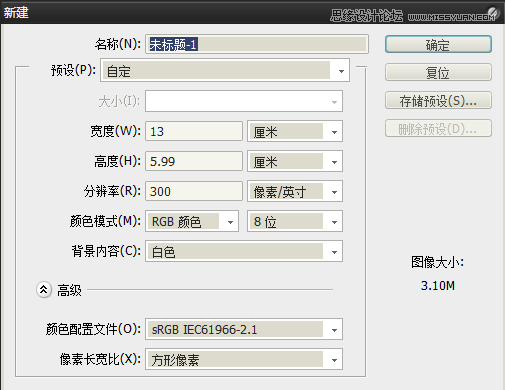The image size is (505, 390).
Task: Click the 分辨率 resolution field showing 300
Action: coord(194,191)
